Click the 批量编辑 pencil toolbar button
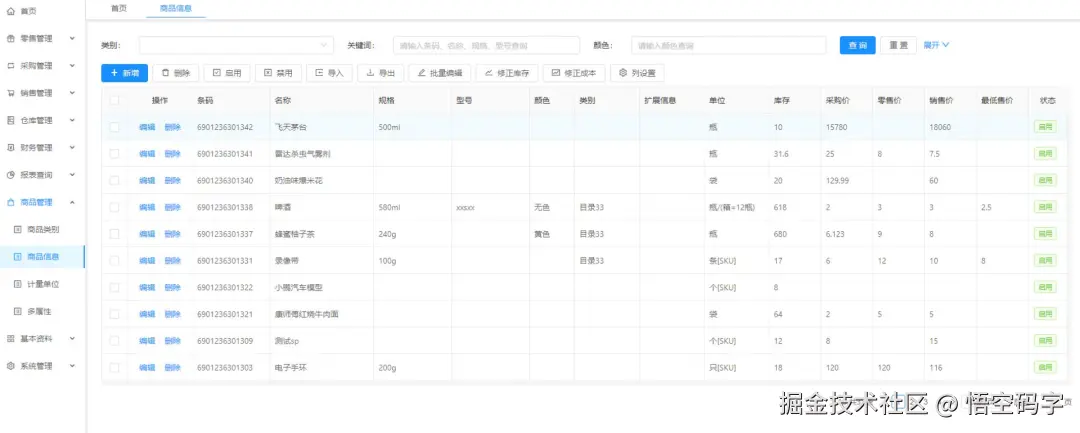The image size is (1080, 433). (439, 73)
